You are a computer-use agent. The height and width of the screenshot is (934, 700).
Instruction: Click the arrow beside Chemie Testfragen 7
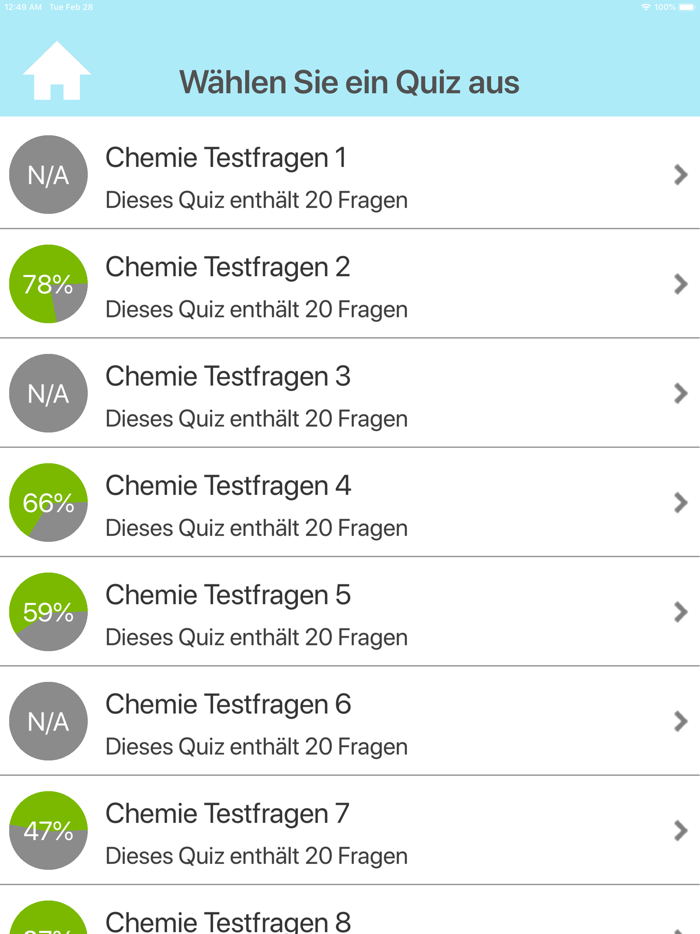click(681, 830)
